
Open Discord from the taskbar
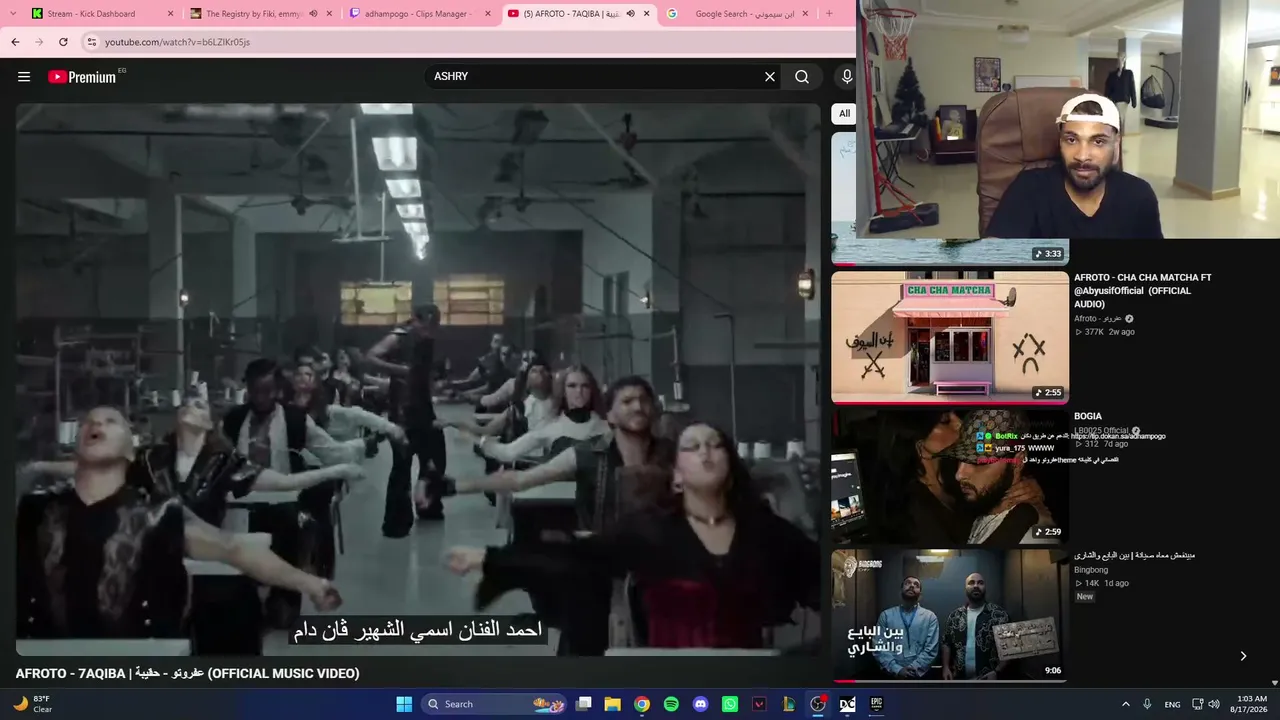(x=701, y=704)
